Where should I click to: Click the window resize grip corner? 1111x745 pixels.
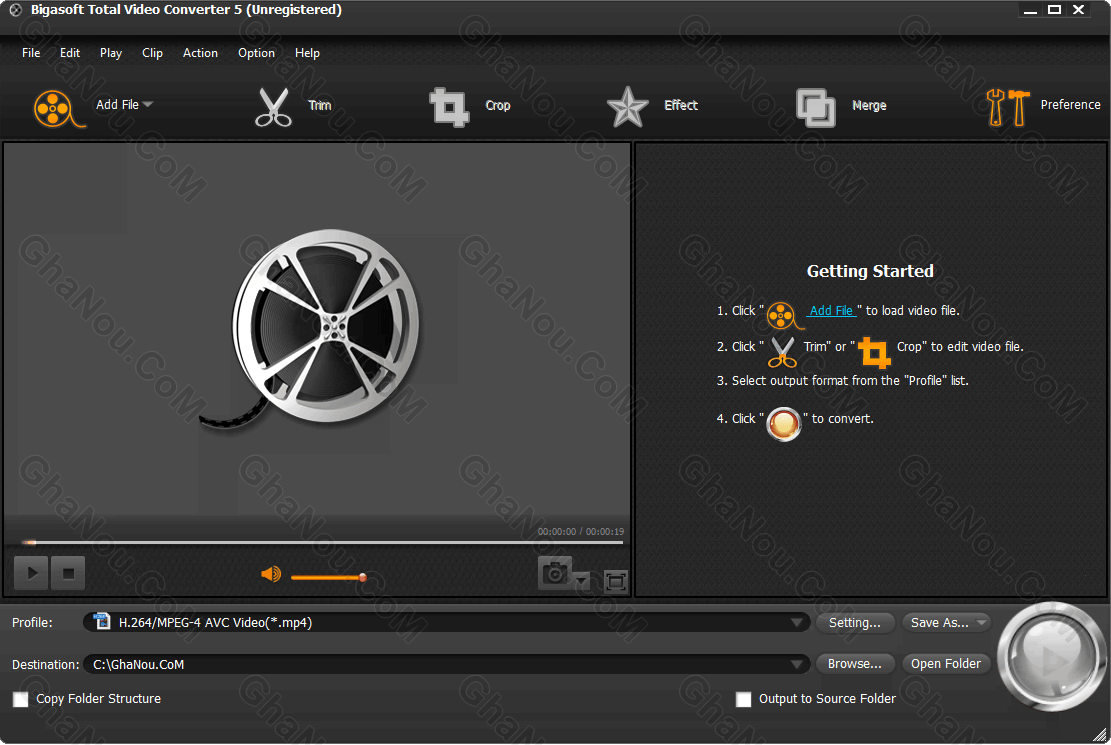1099,734
